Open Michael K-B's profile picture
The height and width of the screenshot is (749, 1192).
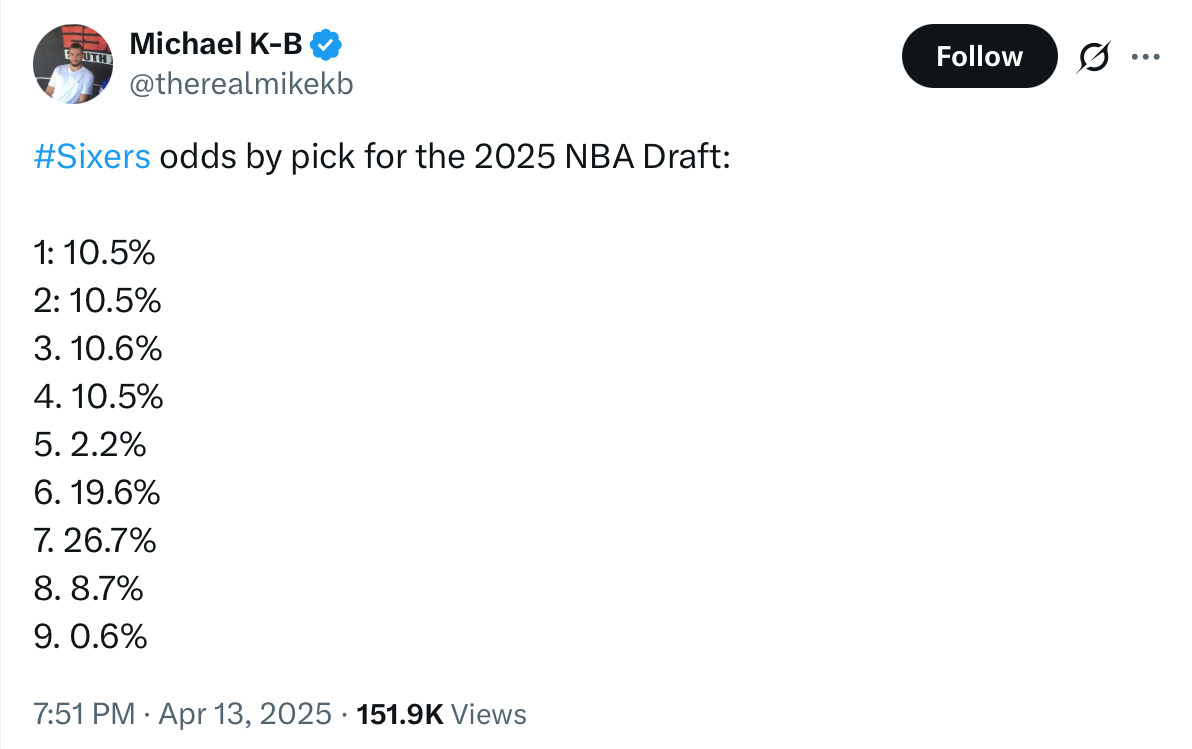click(x=73, y=64)
